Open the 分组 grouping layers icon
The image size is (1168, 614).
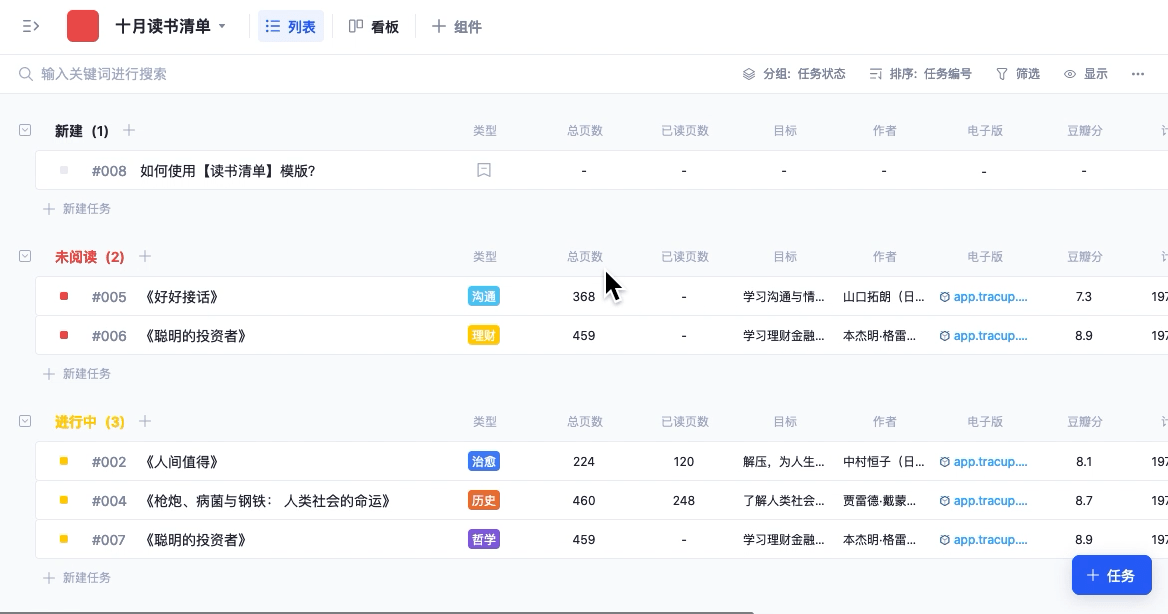(748, 73)
